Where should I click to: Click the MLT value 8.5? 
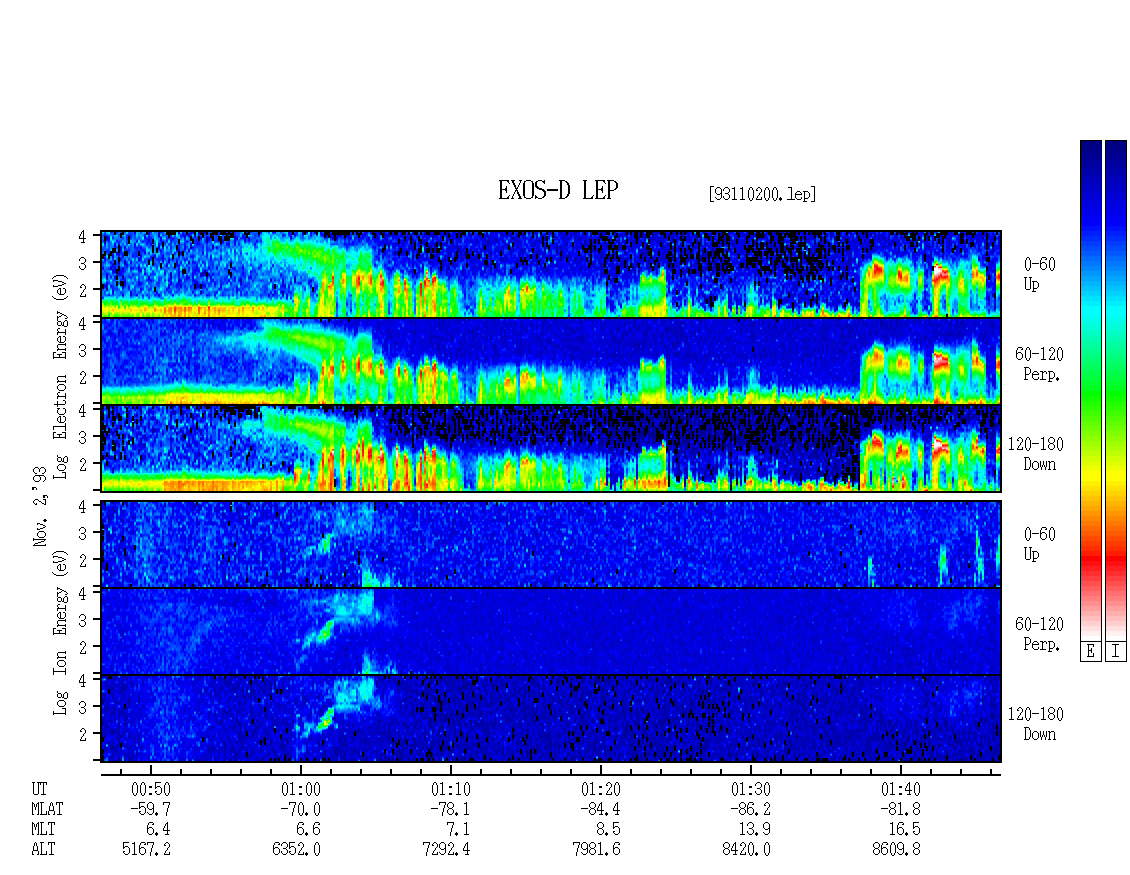coord(609,830)
